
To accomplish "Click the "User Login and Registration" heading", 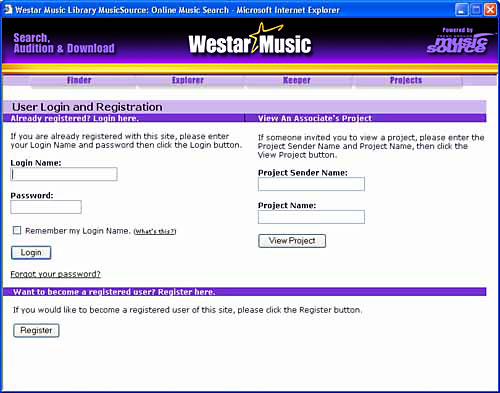I will (x=87, y=107).
